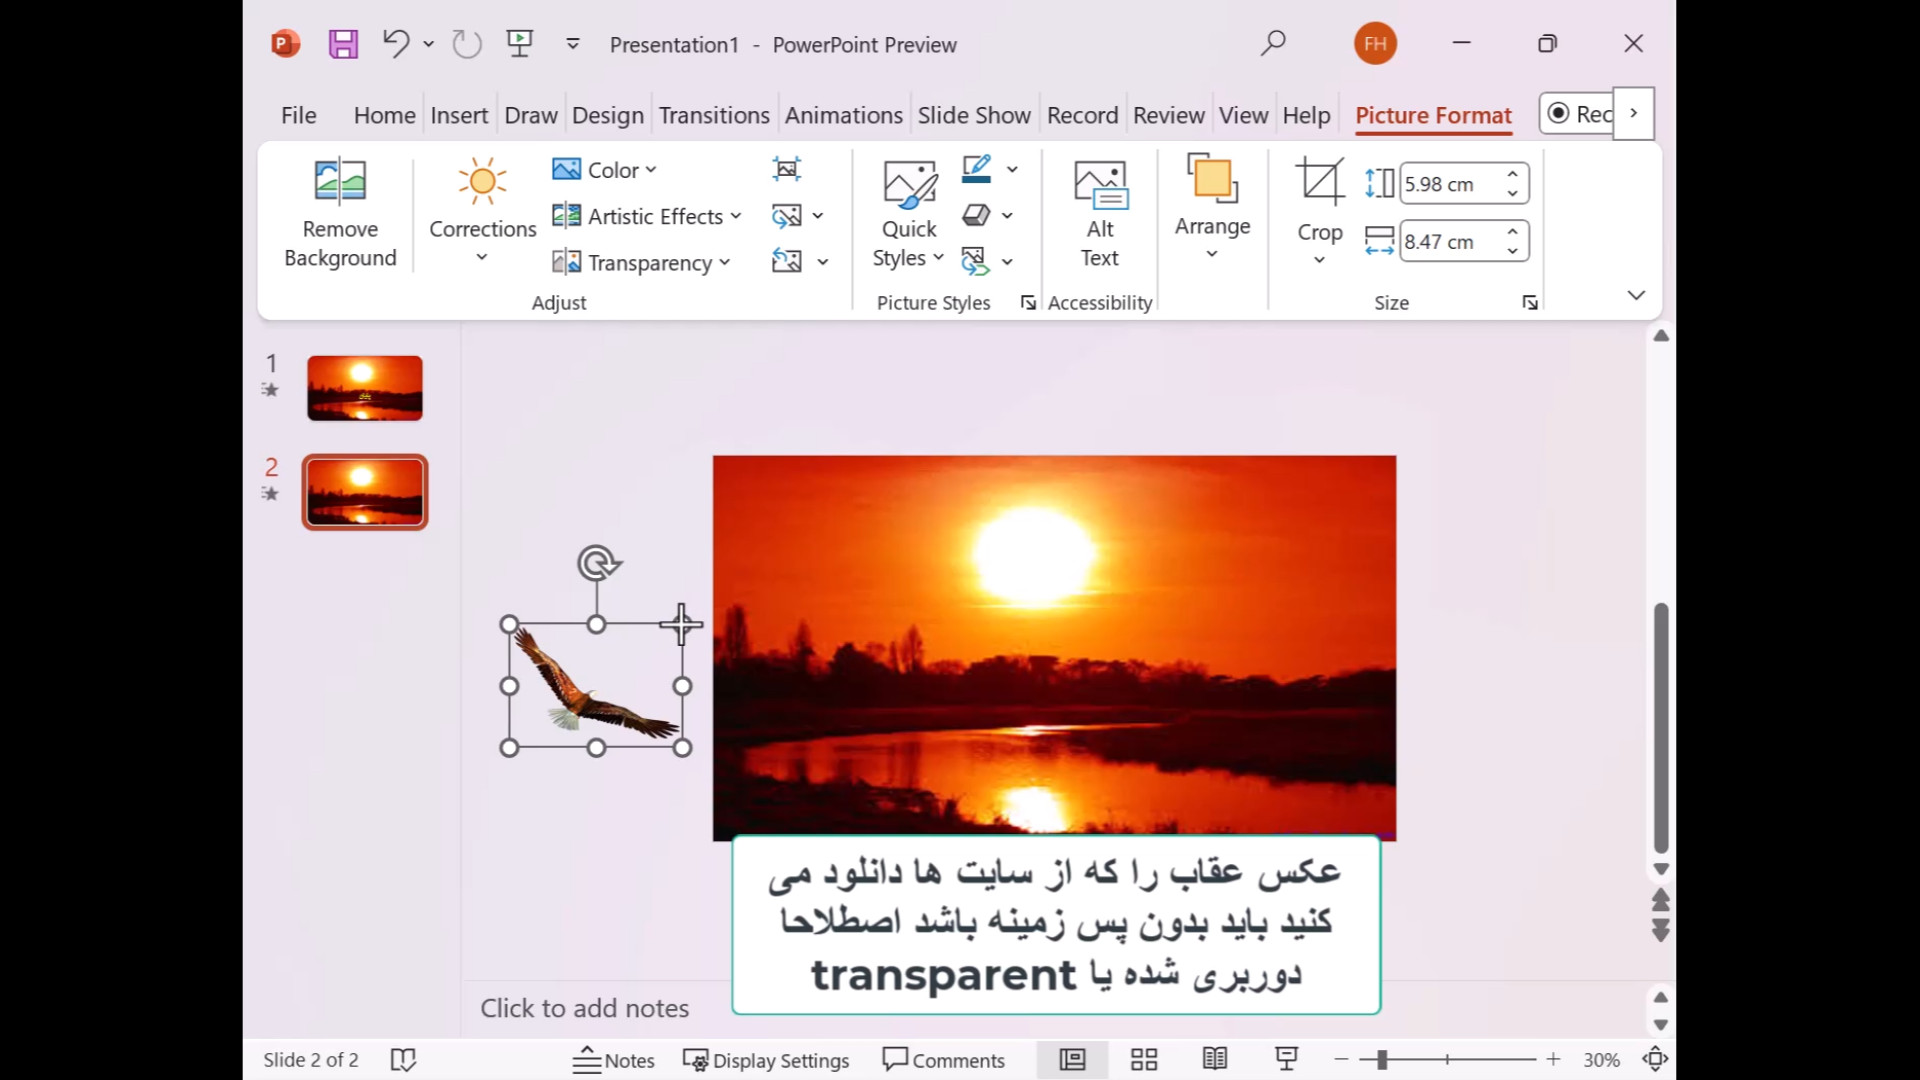Click the Undo arrow icon
Viewport: 1920px width, 1080px height.
click(396, 43)
